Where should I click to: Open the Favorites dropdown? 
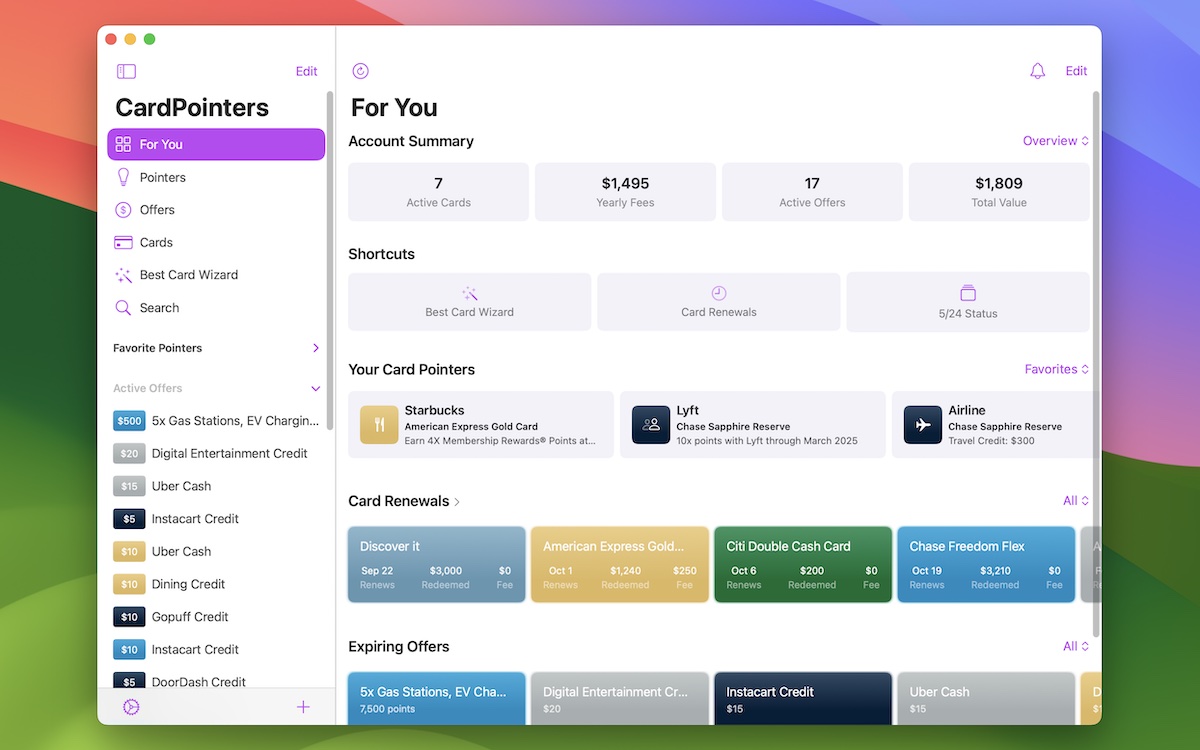pos(1057,369)
